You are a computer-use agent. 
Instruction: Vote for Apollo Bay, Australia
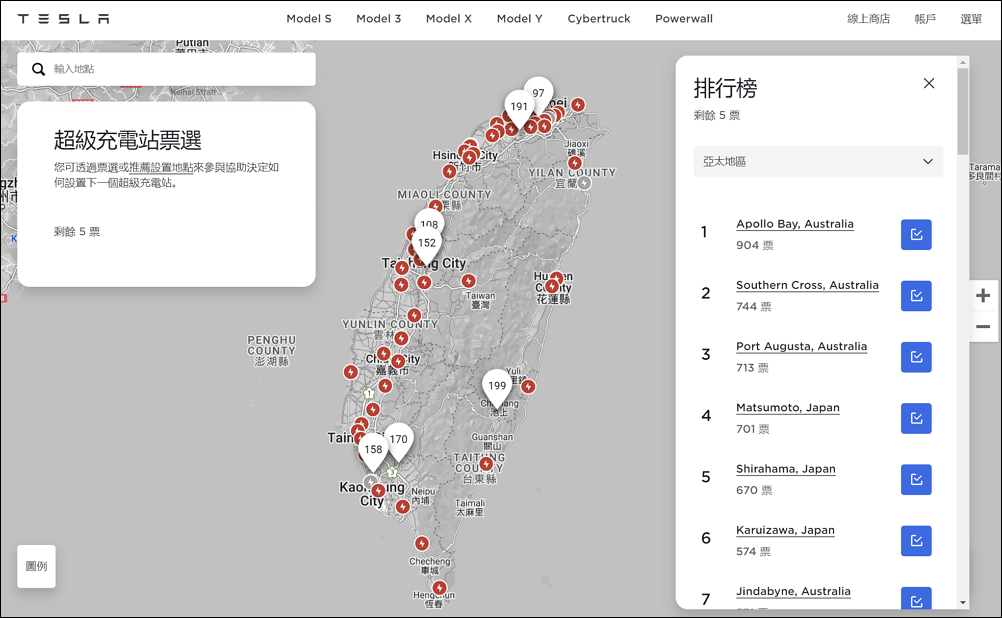pos(916,235)
